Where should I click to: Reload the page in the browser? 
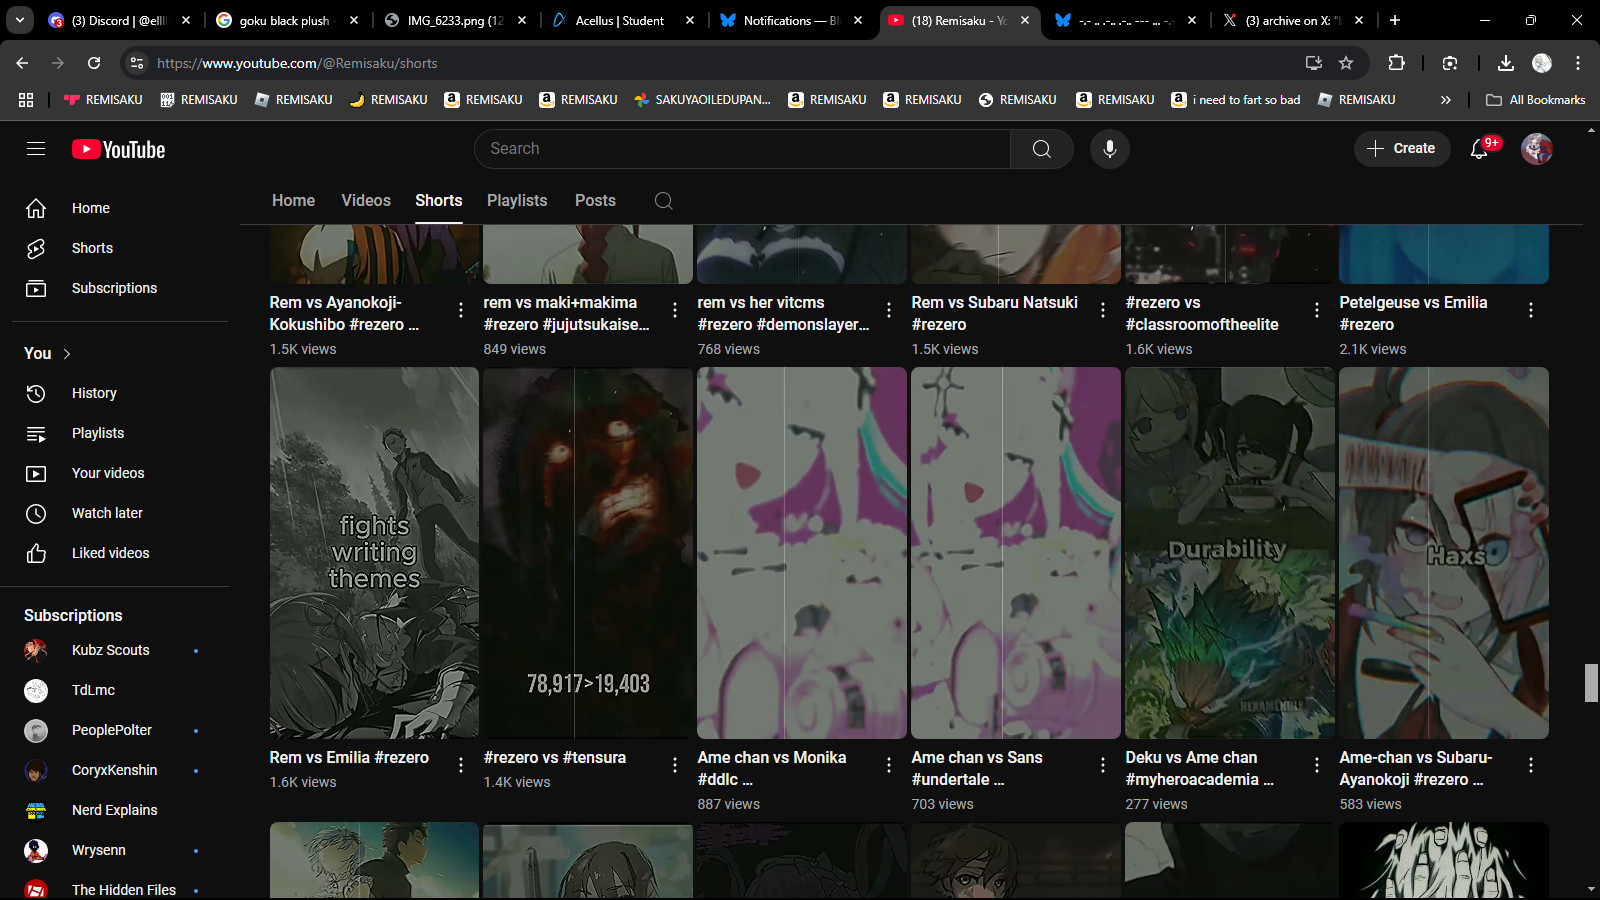pos(94,63)
